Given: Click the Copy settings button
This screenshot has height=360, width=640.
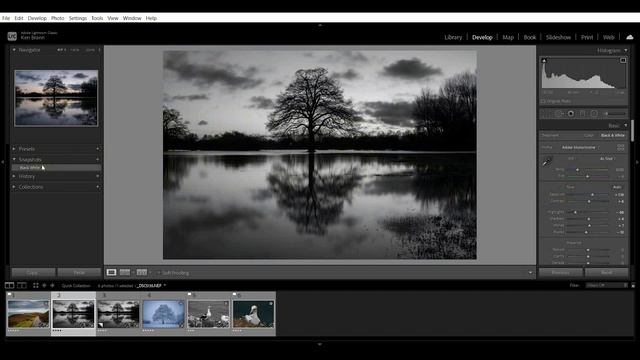Looking at the screenshot, I should [x=33, y=272].
